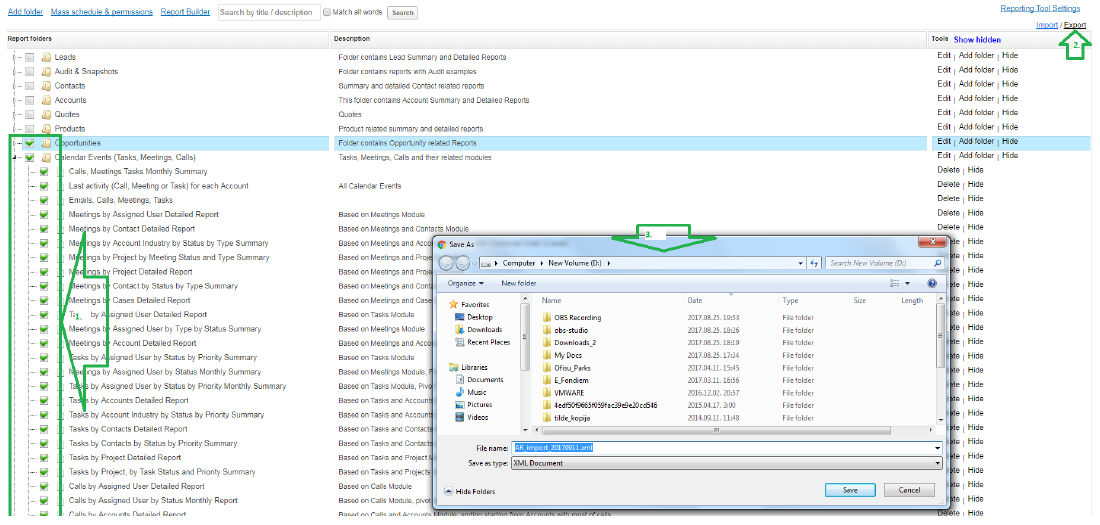Expand the Opportunities folder tree node
The width and height of the screenshot is (1100, 525).
15,143
